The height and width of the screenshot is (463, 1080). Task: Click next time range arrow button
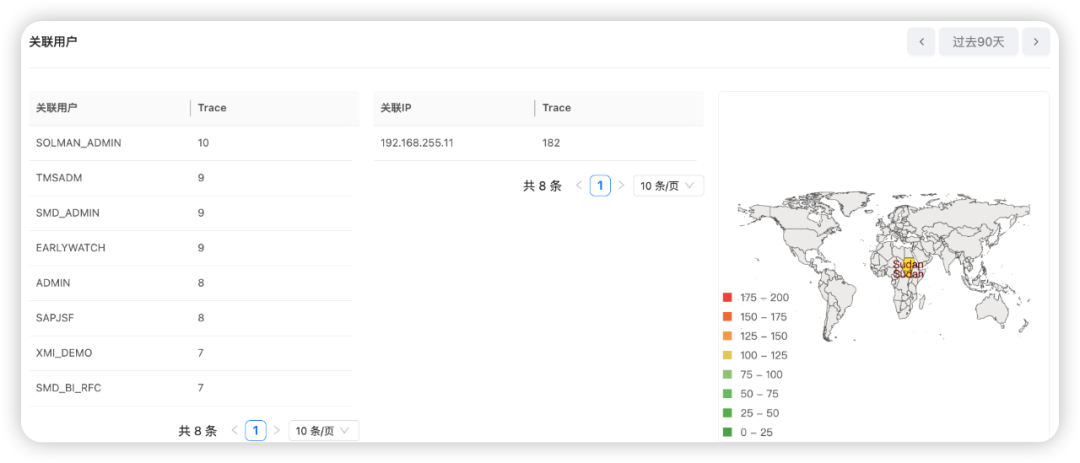pyautogui.click(x=1036, y=42)
